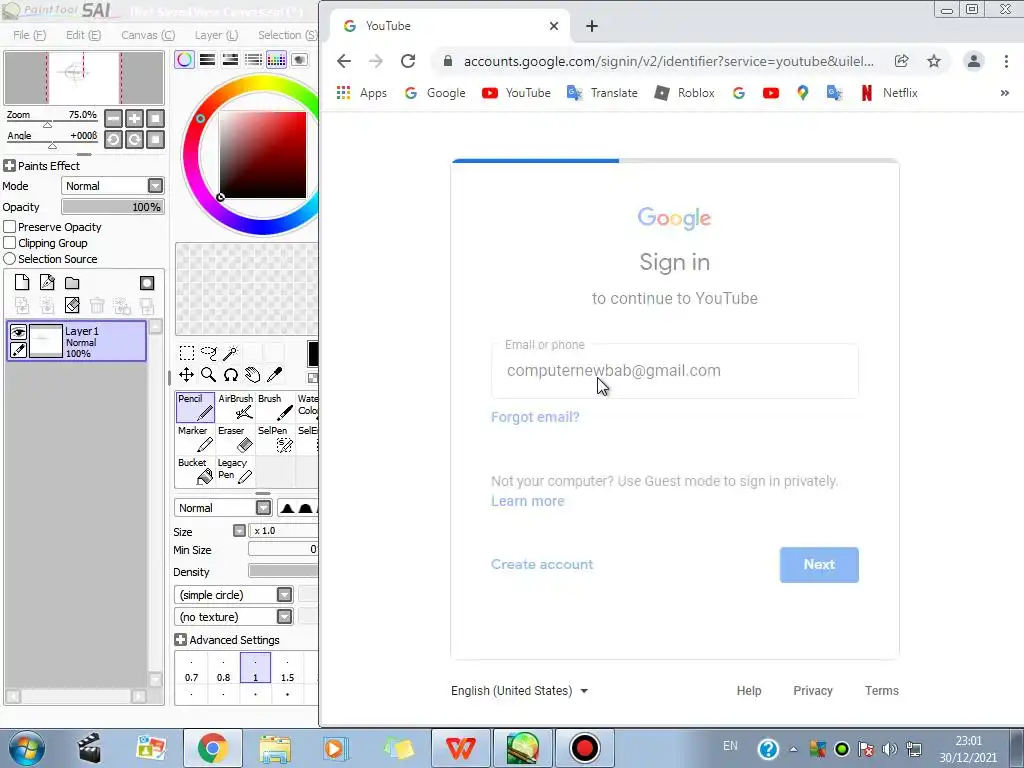This screenshot has height=768, width=1024.
Task: Select the Brush tool in SAI
Action: (x=275, y=407)
